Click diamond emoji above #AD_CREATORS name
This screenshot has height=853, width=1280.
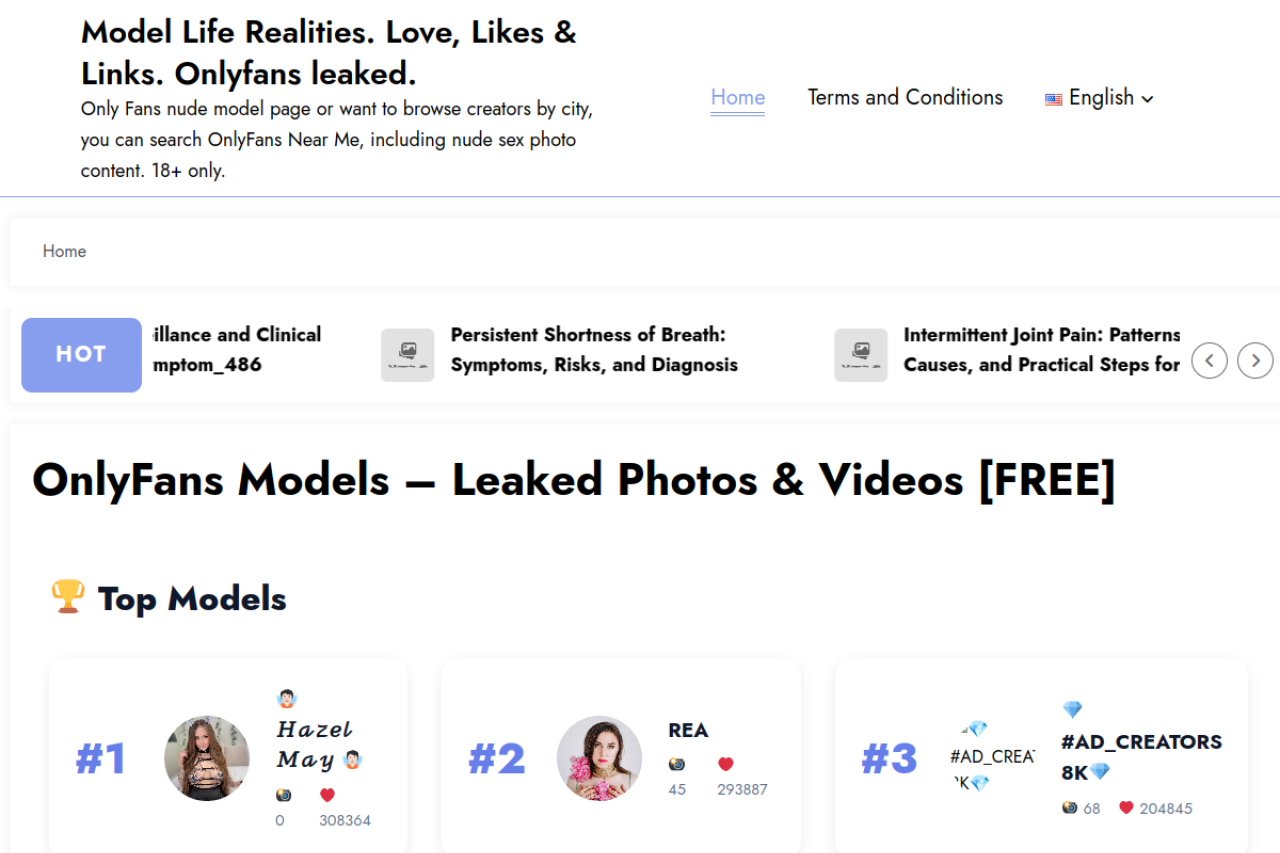[x=1072, y=710]
